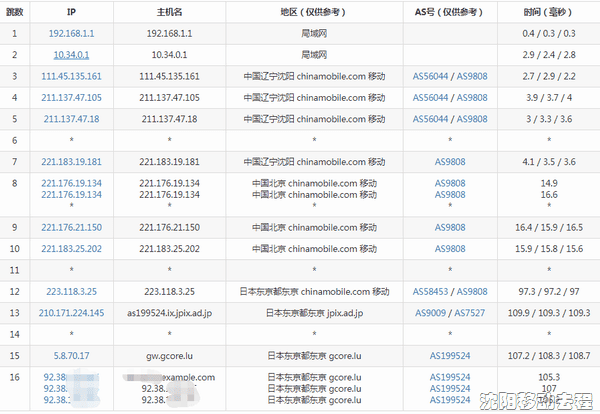Select time cell 0.4 / 0.3 / 0.3
The width and height of the screenshot is (600, 414).
pos(548,34)
